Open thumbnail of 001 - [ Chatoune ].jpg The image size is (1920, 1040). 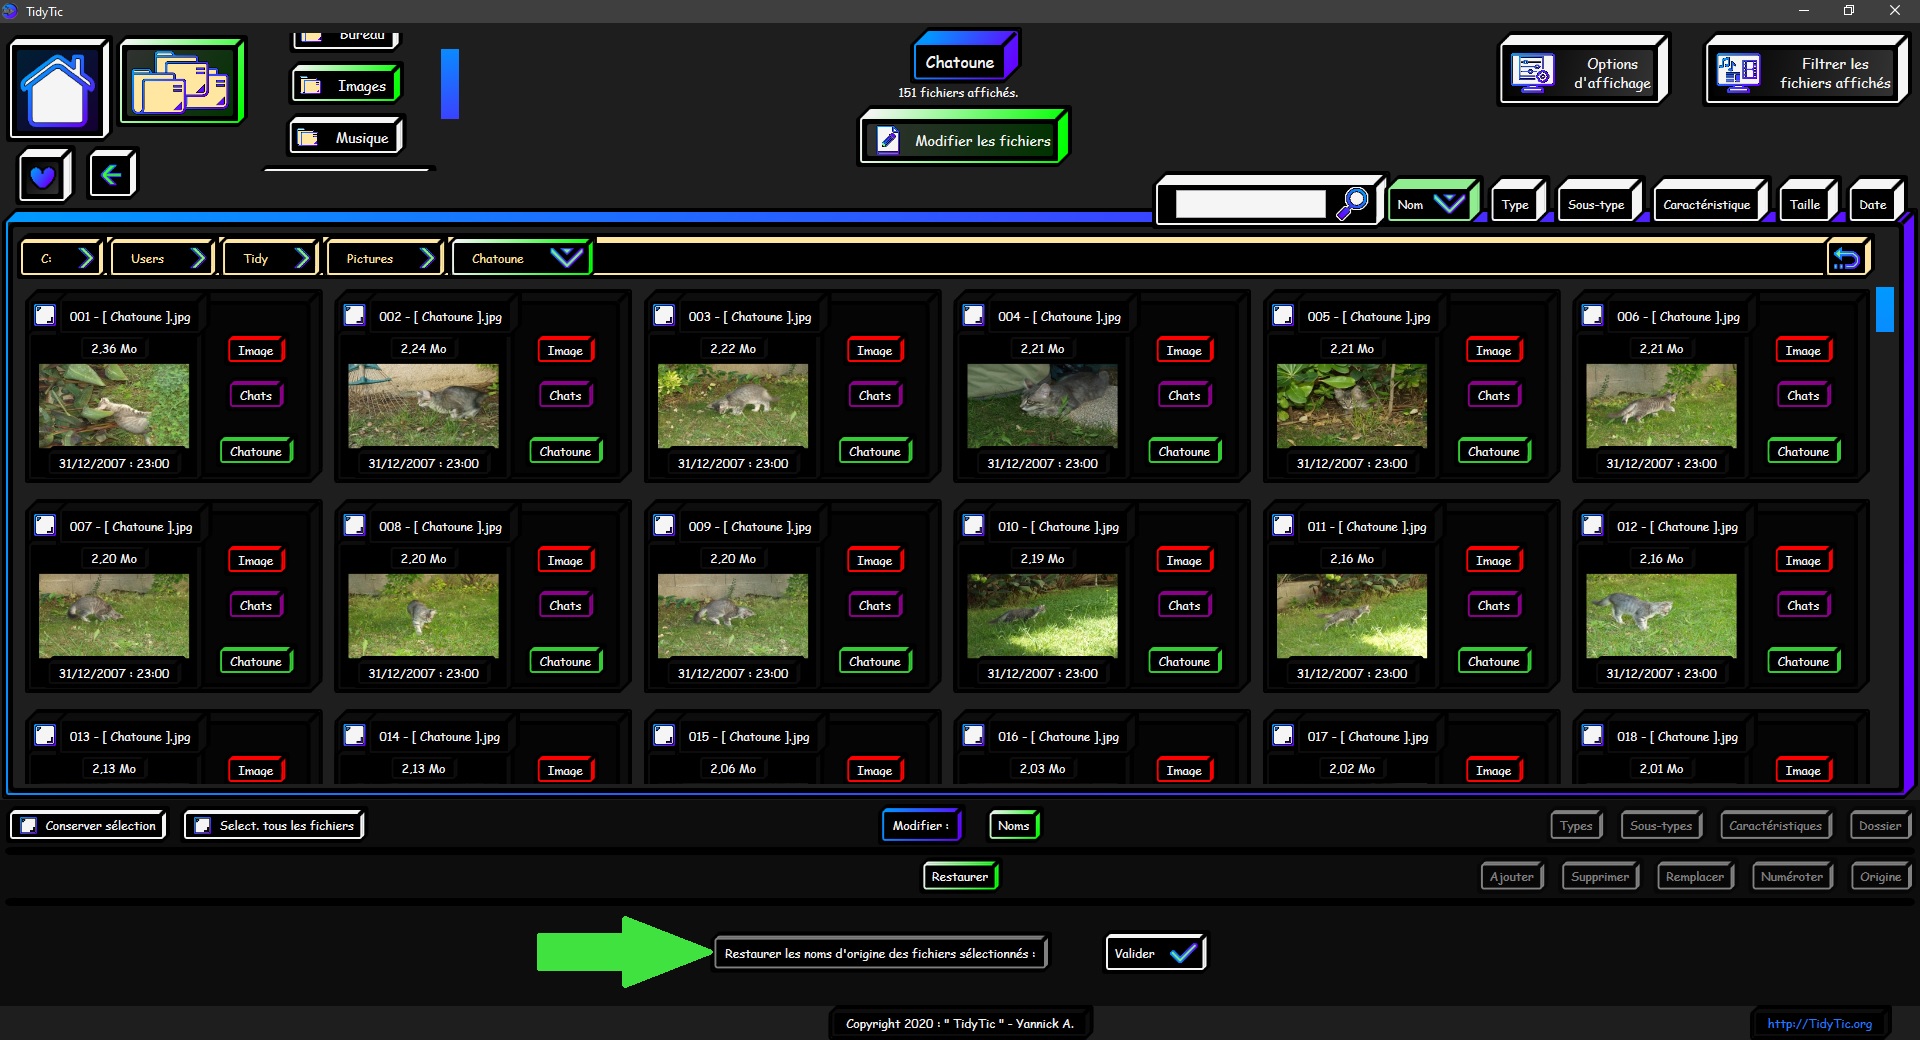tap(114, 405)
